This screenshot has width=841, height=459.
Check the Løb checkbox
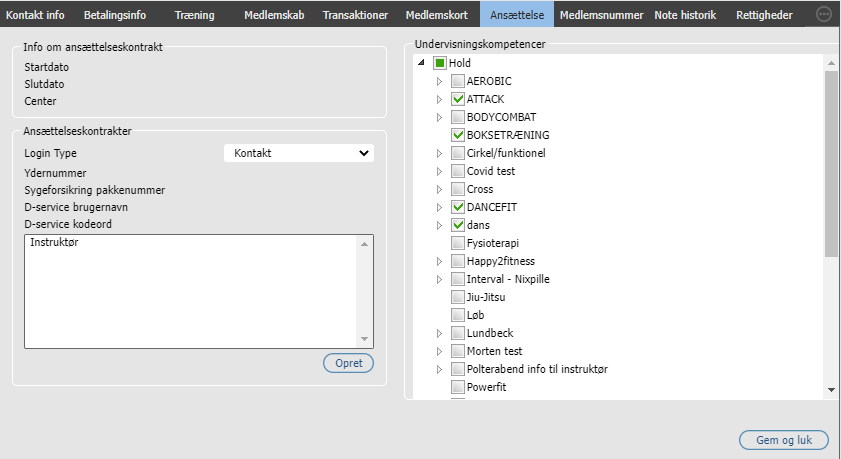click(458, 315)
